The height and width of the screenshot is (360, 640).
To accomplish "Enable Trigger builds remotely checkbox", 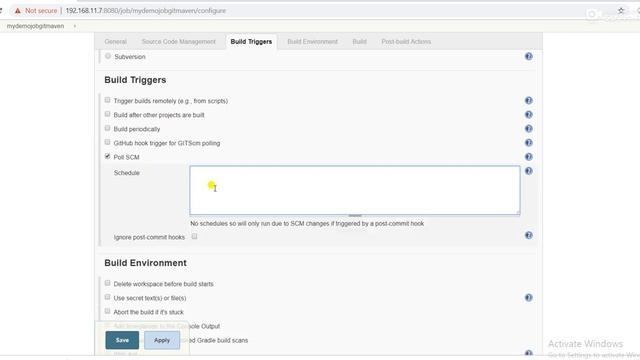I will [107, 100].
